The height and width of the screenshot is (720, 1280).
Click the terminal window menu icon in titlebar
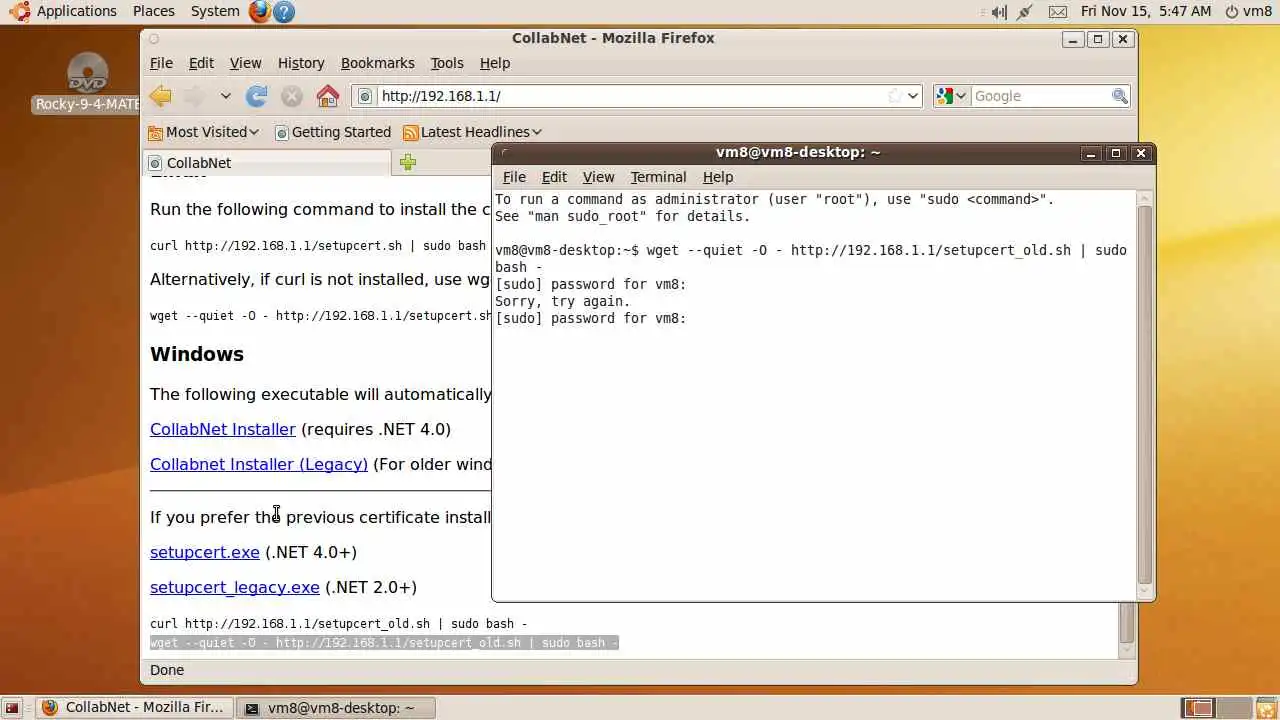505,153
